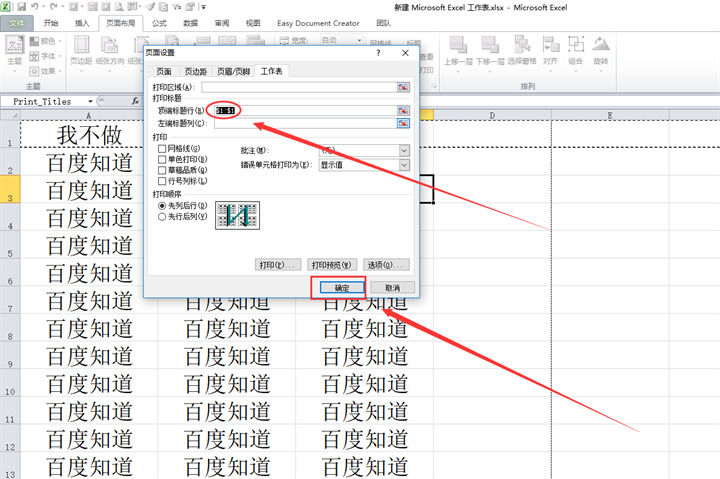
Task: Click the Print Area (打印区域) input field
Action: click(x=299, y=87)
